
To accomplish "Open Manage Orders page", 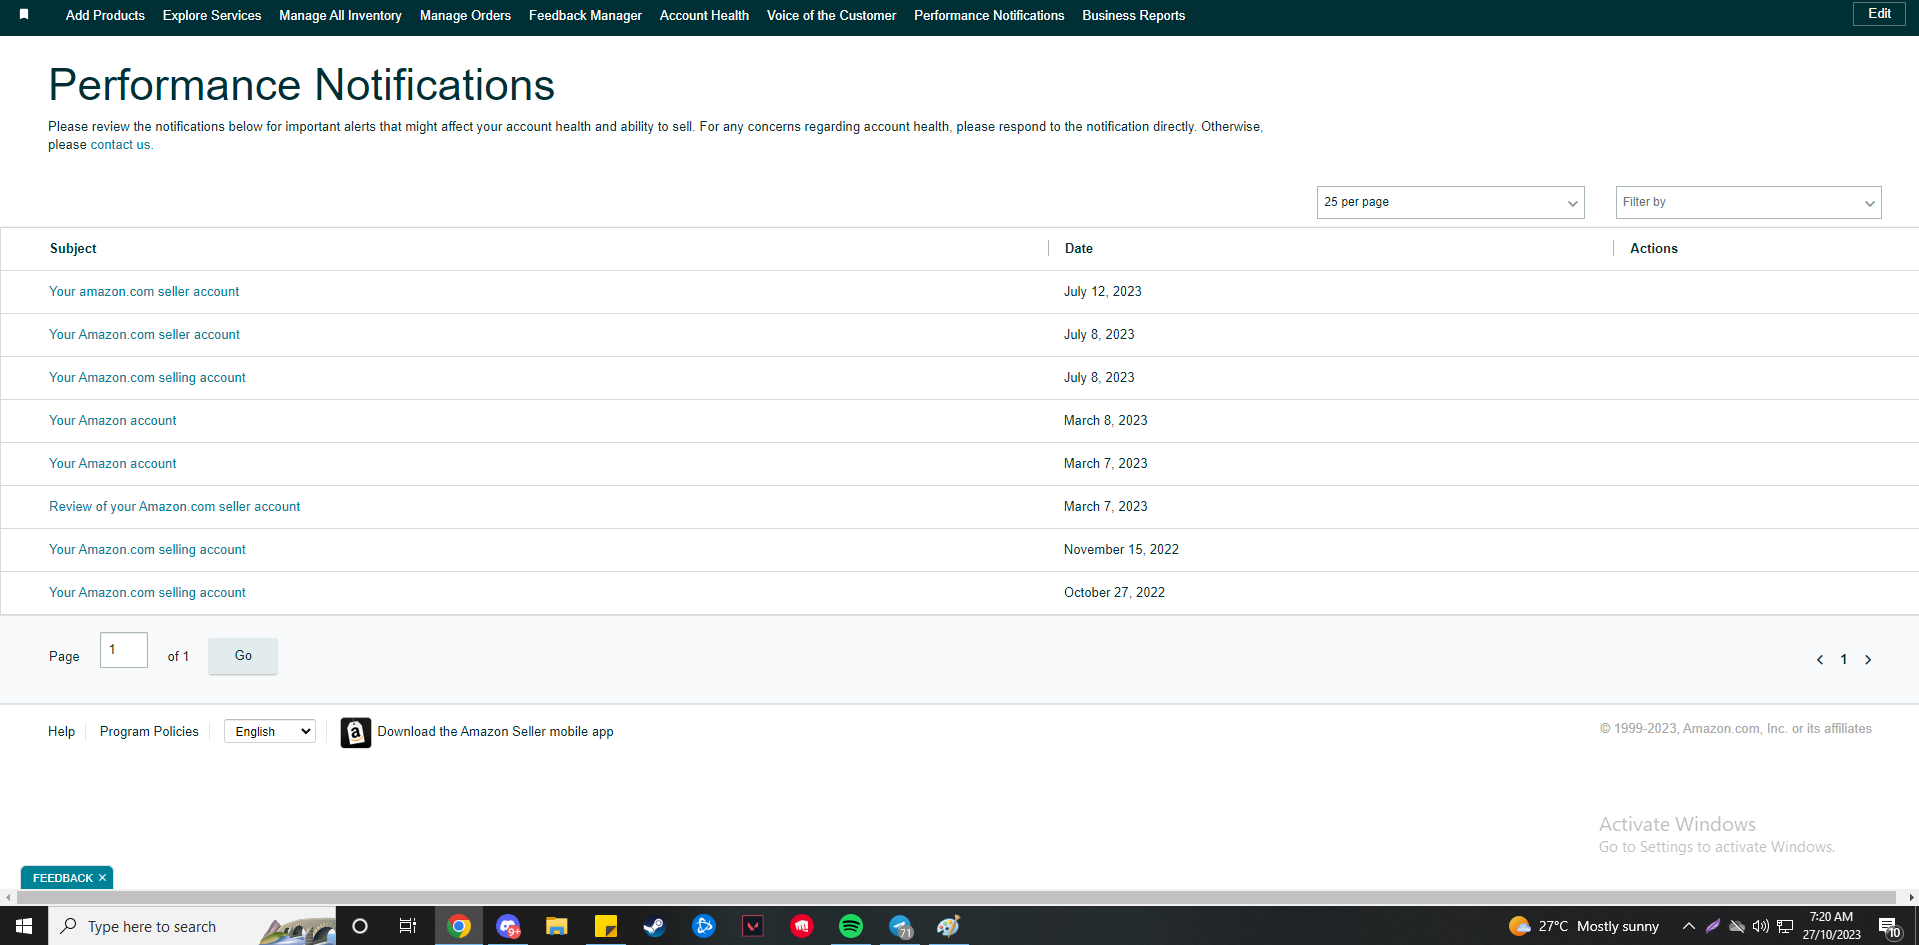I will pyautogui.click(x=465, y=16).
